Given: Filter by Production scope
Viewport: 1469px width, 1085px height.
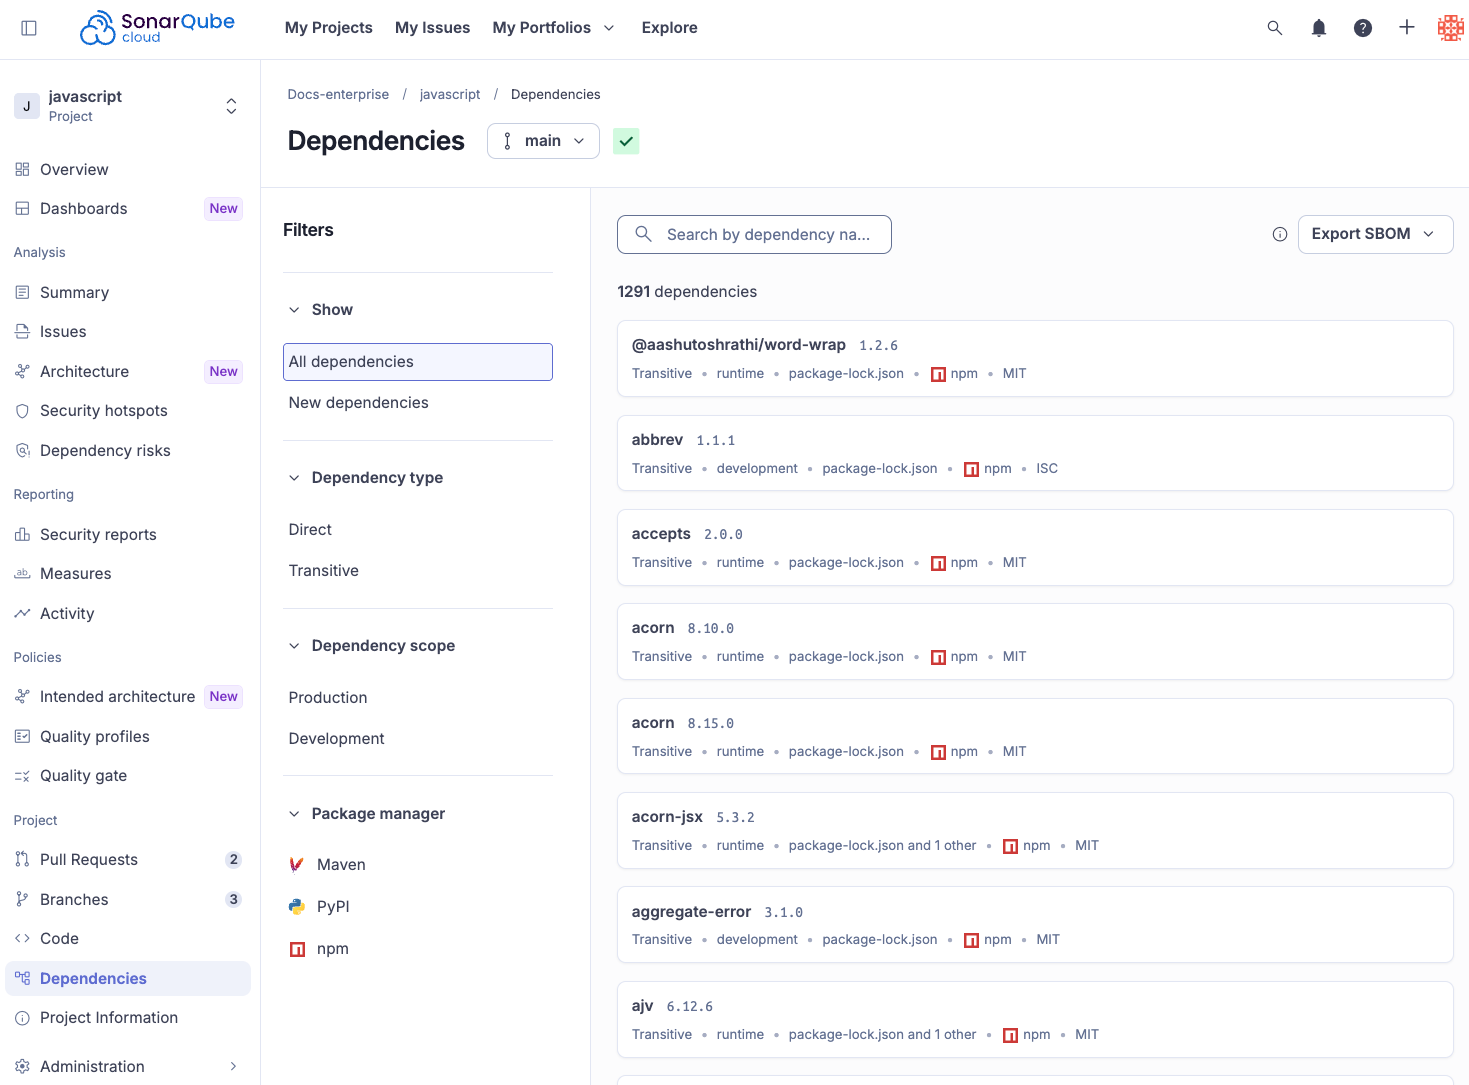Looking at the screenshot, I should [x=418, y=698].
